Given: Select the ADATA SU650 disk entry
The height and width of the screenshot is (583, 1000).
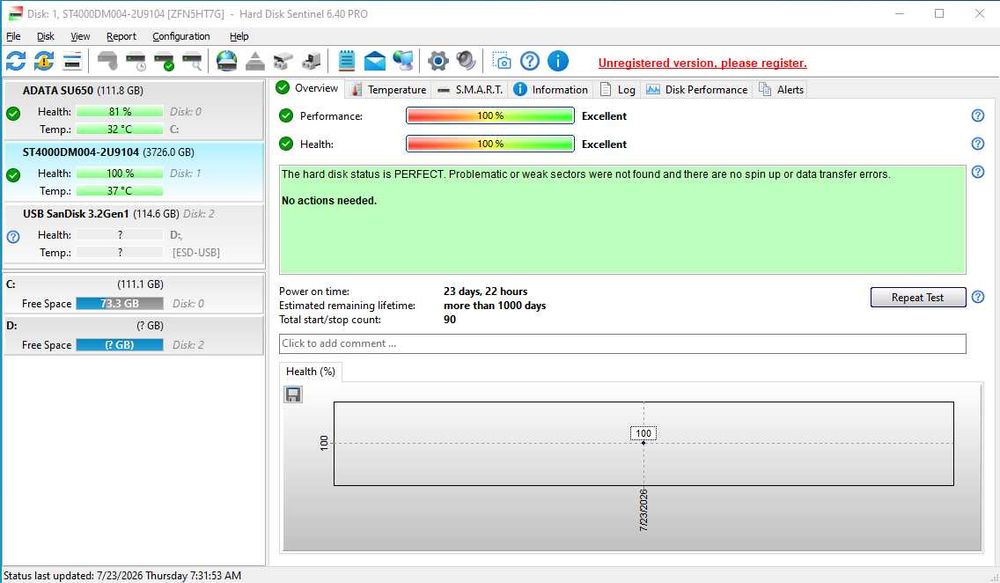Looking at the screenshot, I should (133, 110).
